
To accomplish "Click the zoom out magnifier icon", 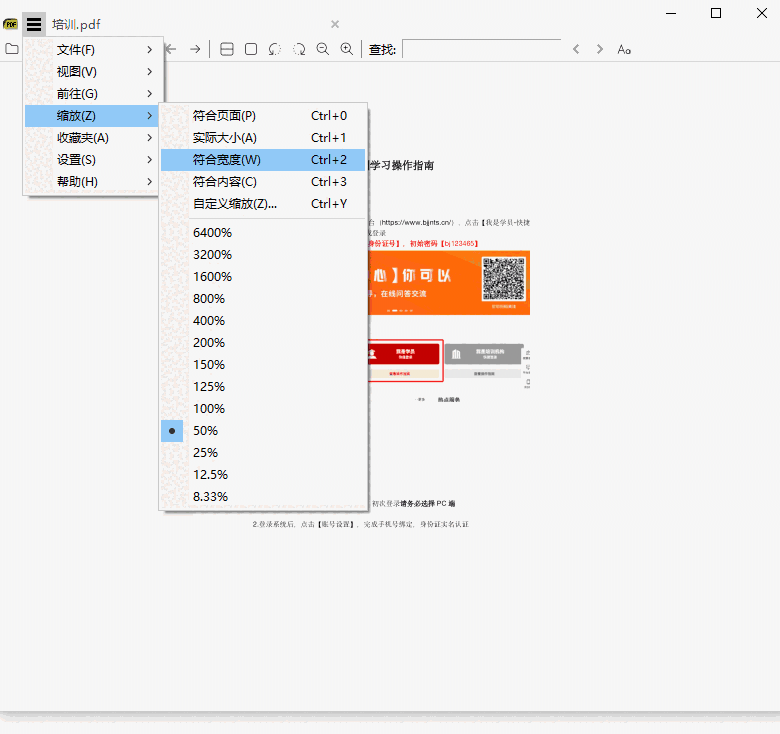I will click(323, 49).
